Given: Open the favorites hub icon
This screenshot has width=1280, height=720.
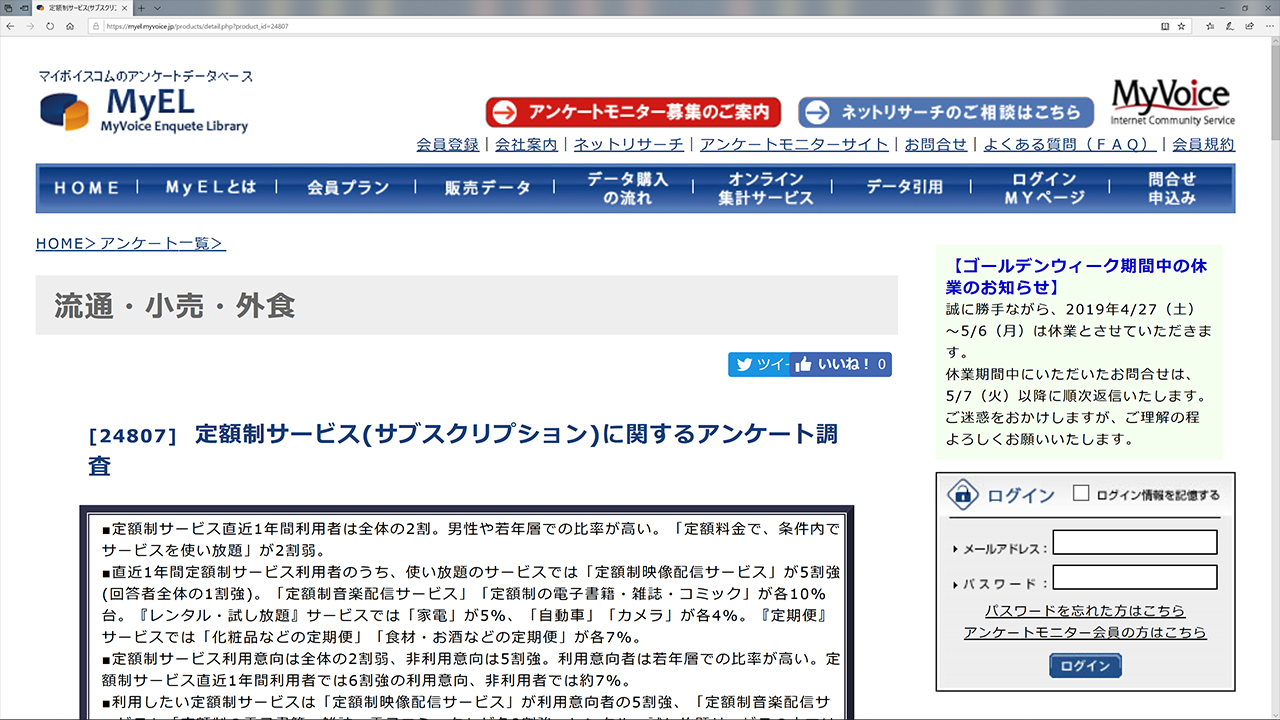Looking at the screenshot, I should (x=1209, y=26).
